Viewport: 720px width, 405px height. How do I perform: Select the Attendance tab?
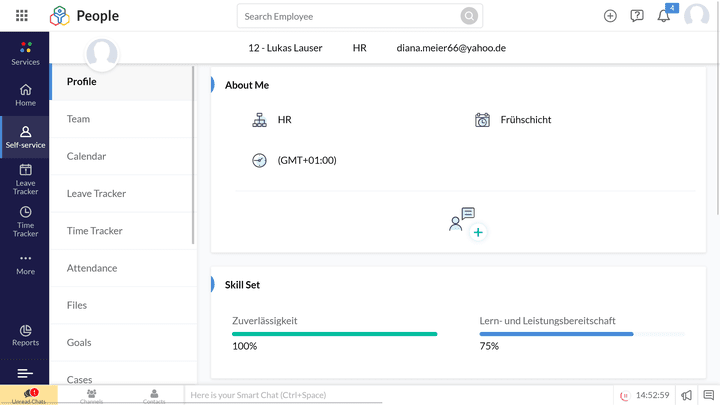[92, 268]
